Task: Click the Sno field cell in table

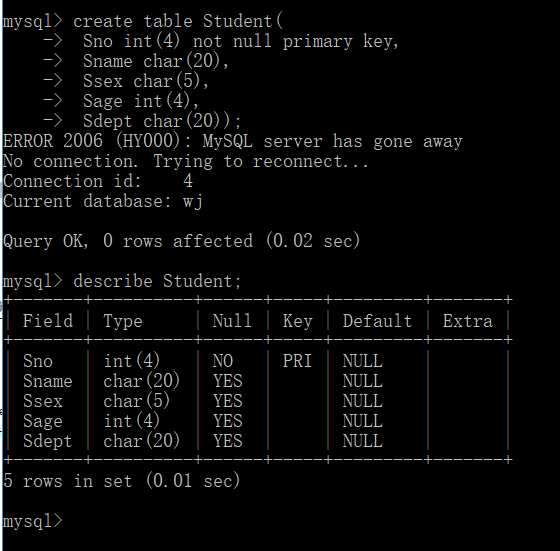Action: click(x=38, y=361)
